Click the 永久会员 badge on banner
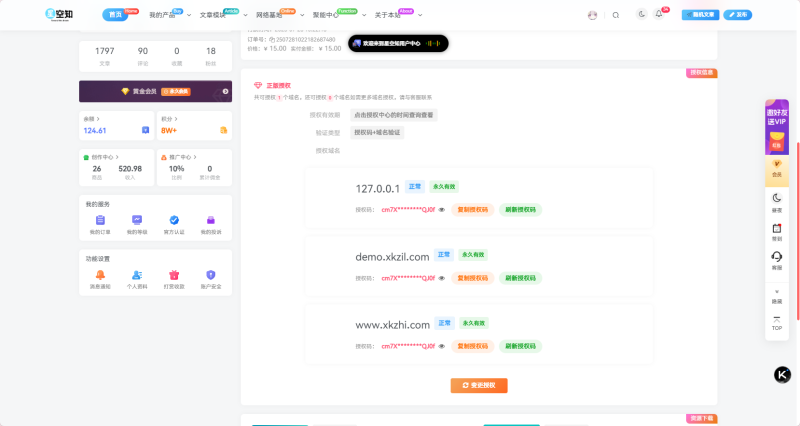800x426 pixels. coord(176,91)
